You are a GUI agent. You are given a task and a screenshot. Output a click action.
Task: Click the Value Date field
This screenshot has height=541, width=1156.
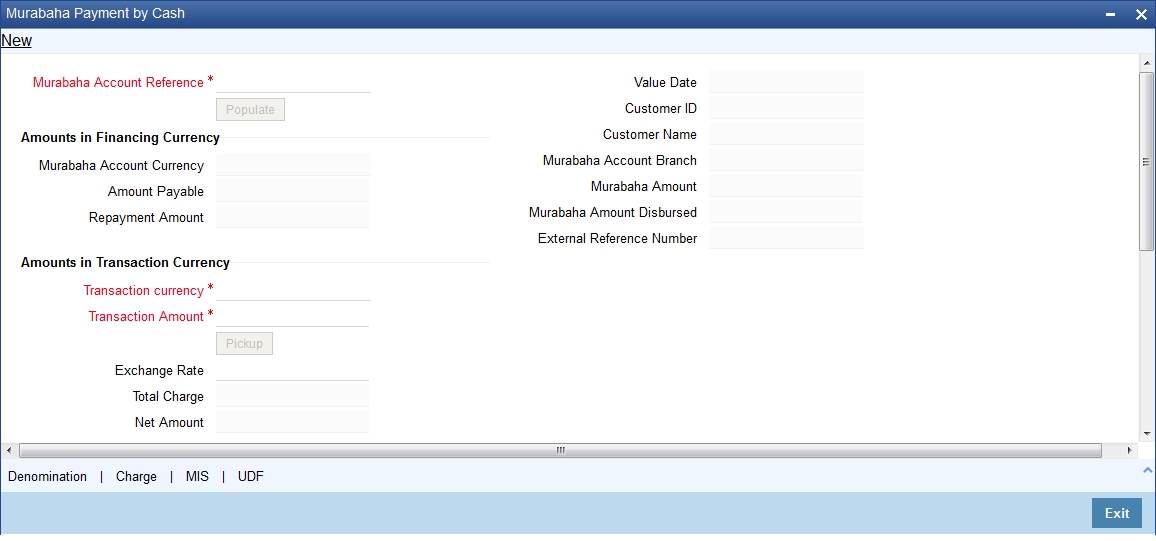pos(786,82)
